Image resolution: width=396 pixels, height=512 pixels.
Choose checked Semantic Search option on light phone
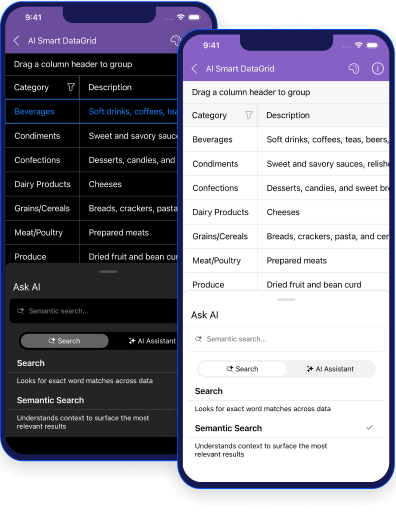(x=286, y=428)
